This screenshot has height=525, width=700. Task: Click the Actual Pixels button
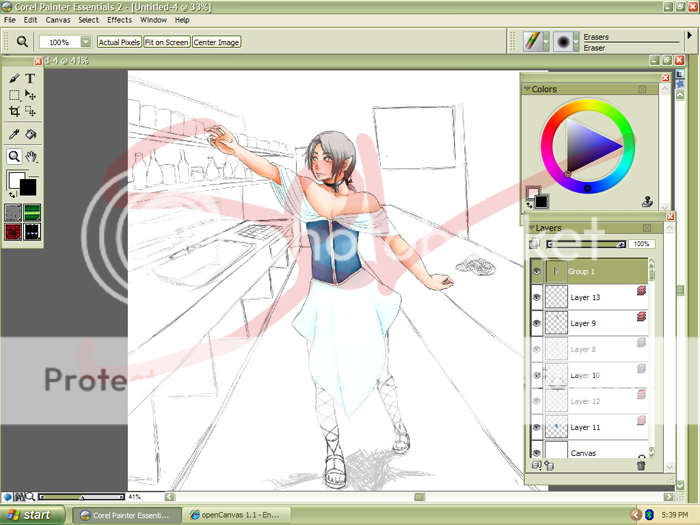119,42
